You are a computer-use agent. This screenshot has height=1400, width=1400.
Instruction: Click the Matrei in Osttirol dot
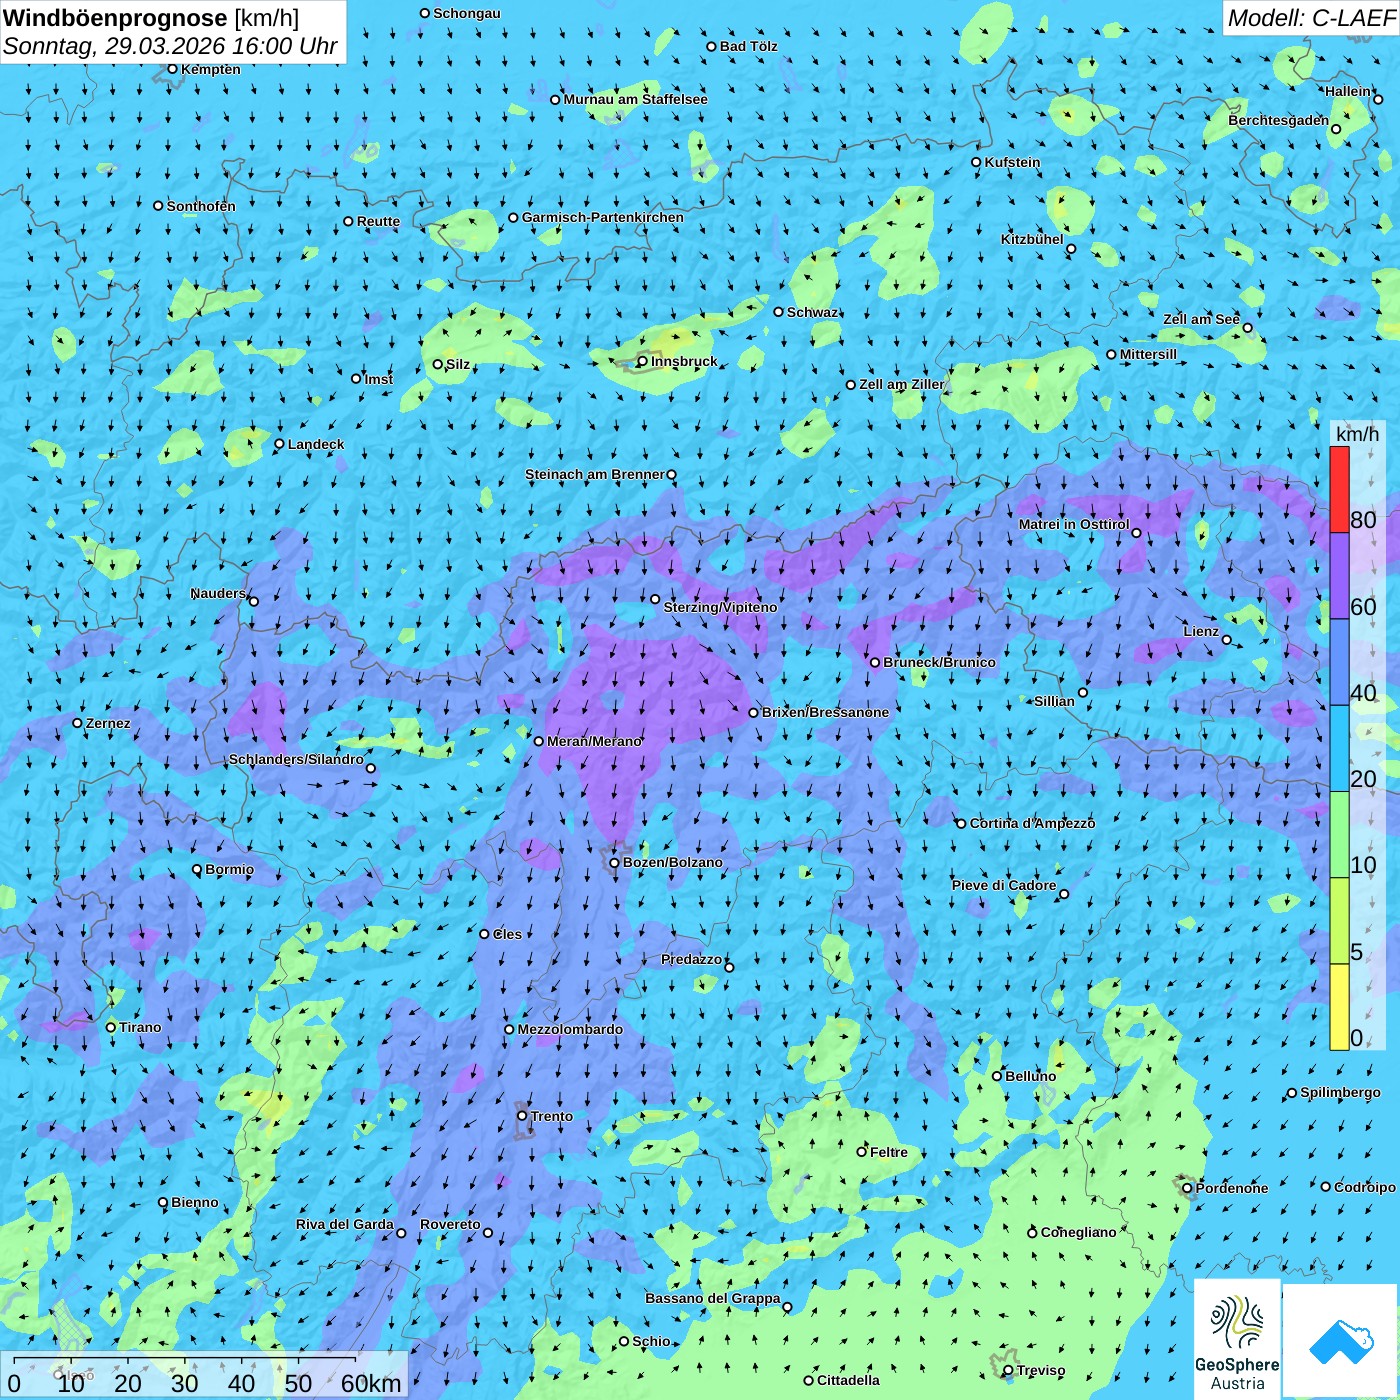[1136, 533]
